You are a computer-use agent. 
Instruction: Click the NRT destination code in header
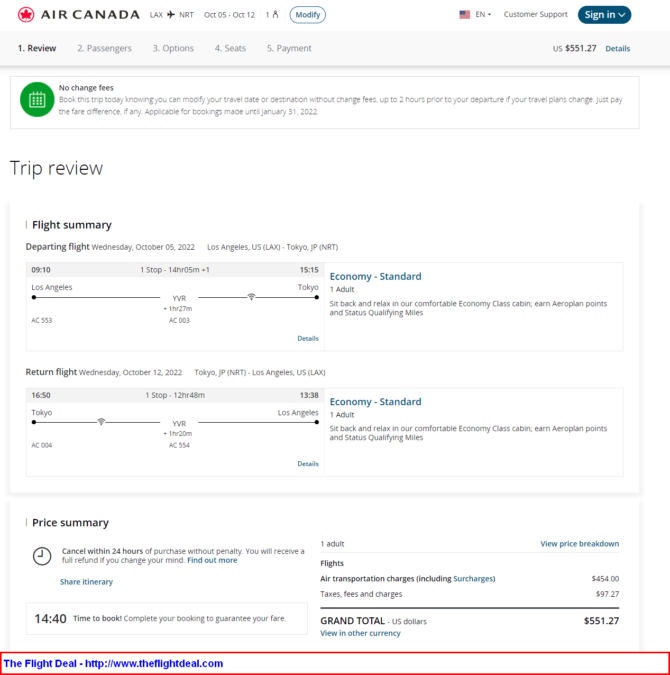click(x=186, y=15)
